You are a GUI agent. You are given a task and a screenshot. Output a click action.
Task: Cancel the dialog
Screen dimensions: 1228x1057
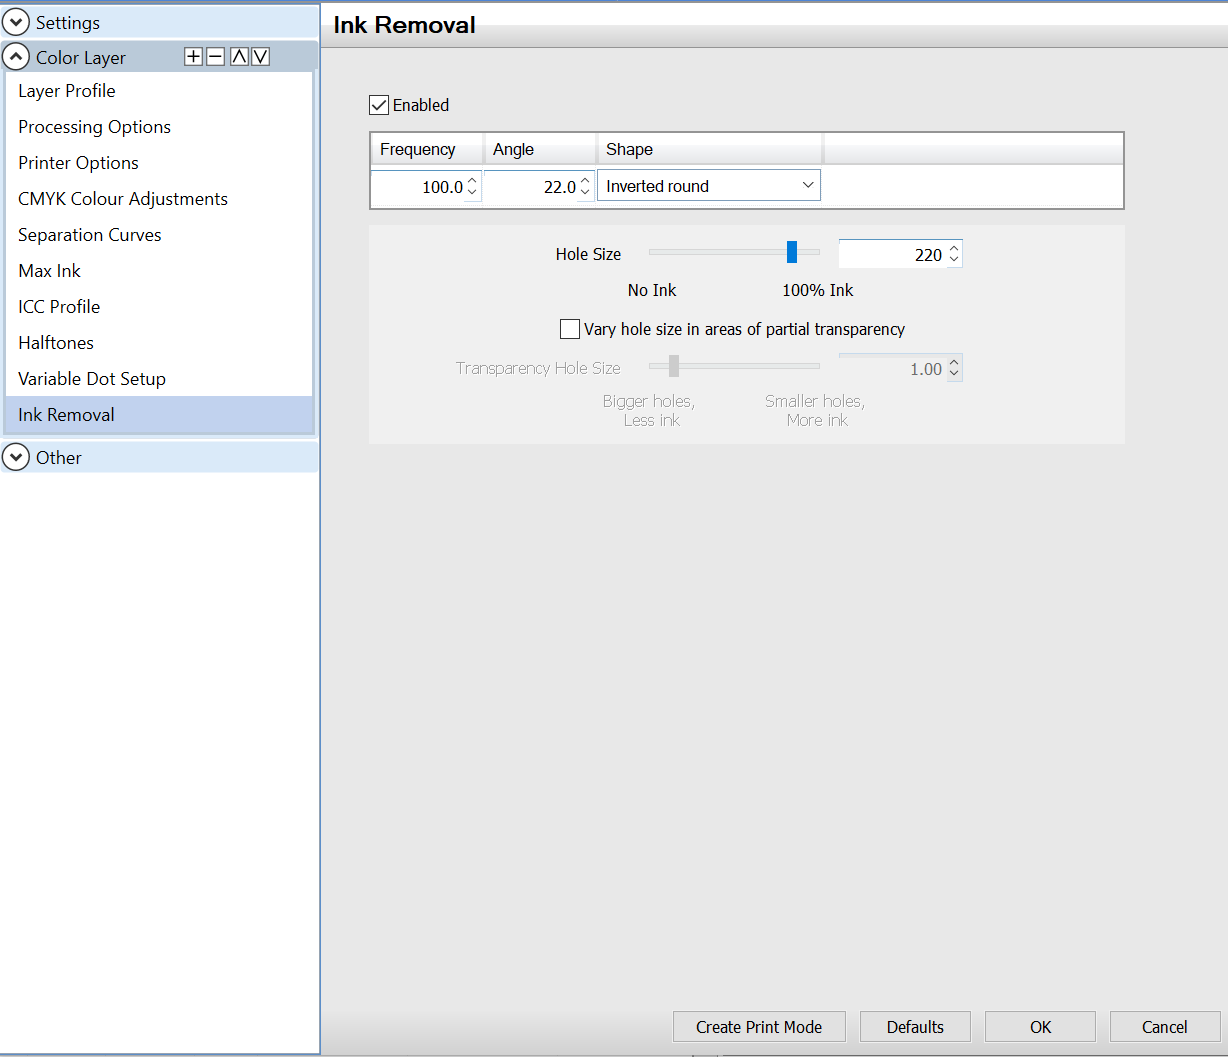(1165, 1027)
